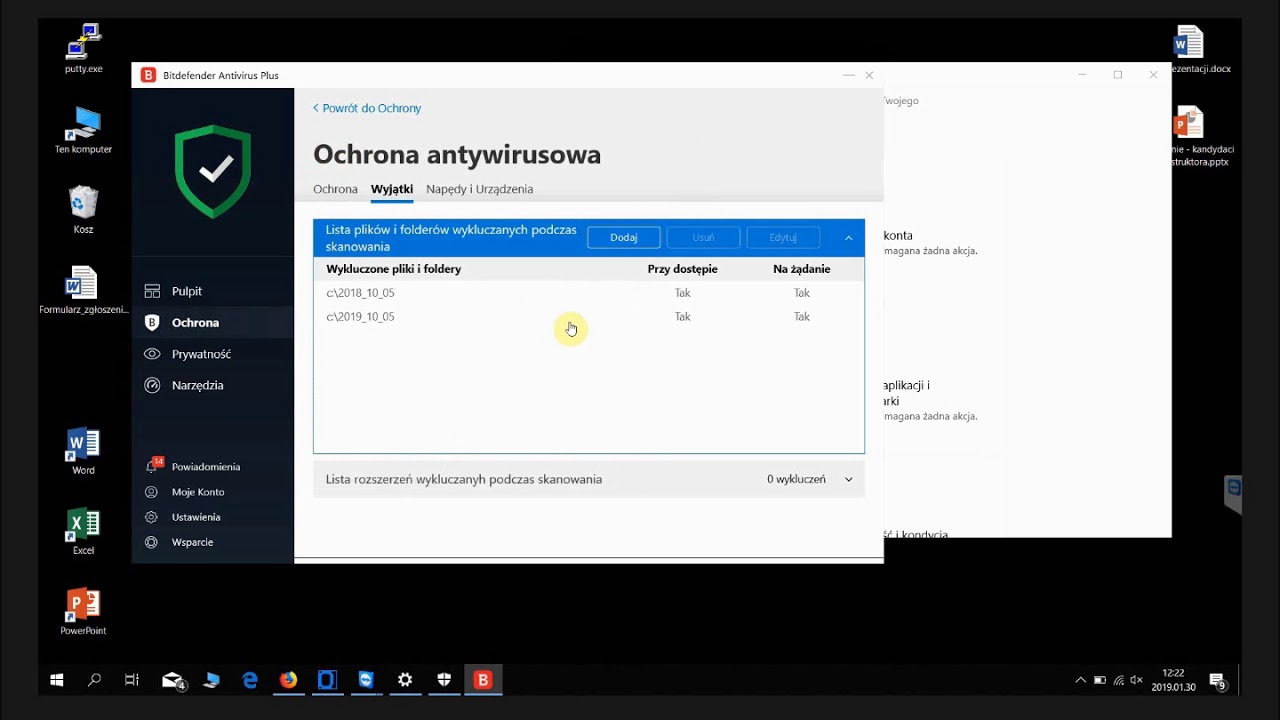Open Kosz recycle bin icon

(x=83, y=210)
